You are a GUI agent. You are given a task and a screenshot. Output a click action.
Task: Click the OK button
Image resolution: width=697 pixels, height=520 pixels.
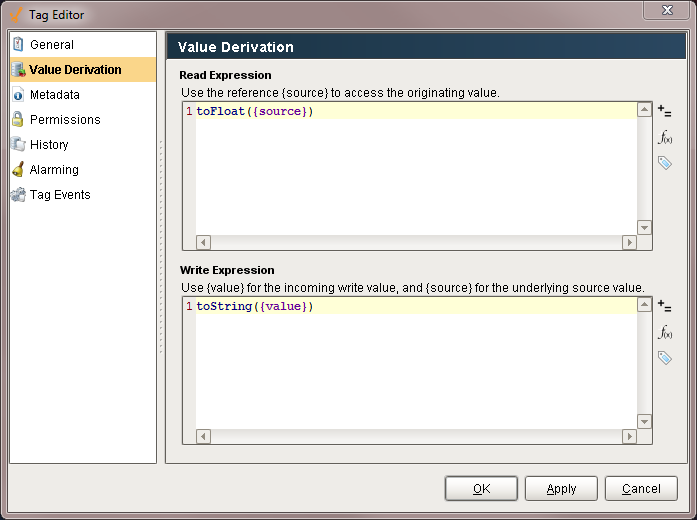click(481, 488)
